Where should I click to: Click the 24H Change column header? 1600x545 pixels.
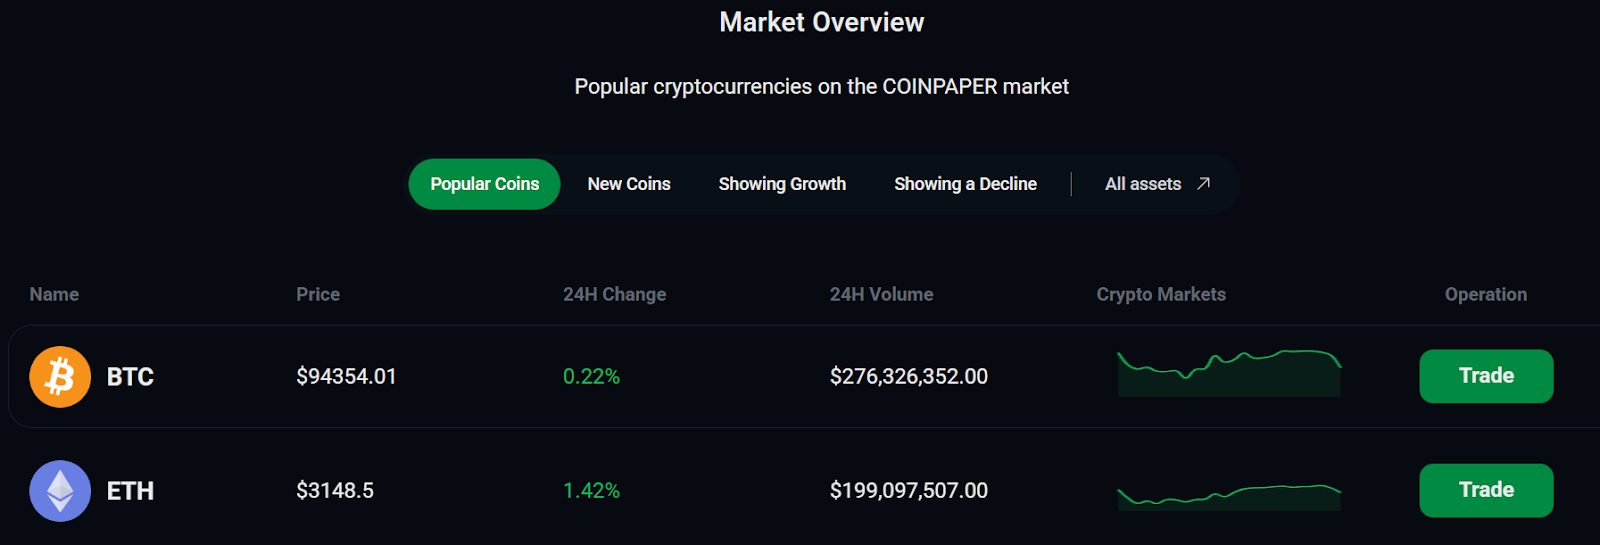click(x=614, y=295)
